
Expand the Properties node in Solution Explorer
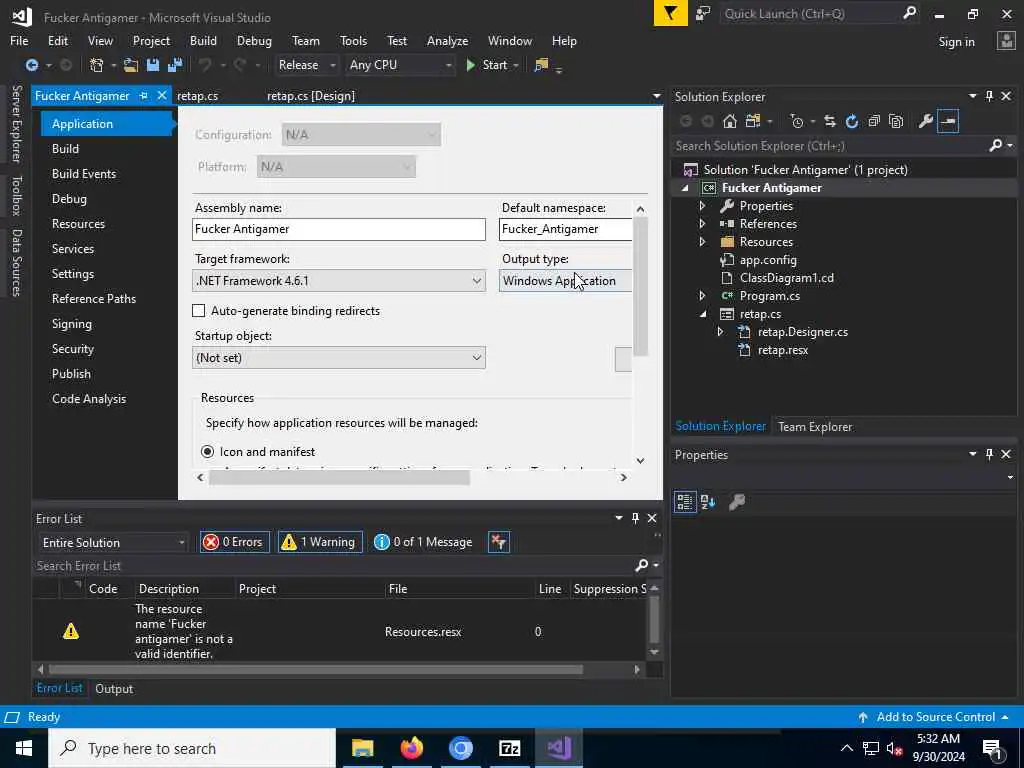702,206
